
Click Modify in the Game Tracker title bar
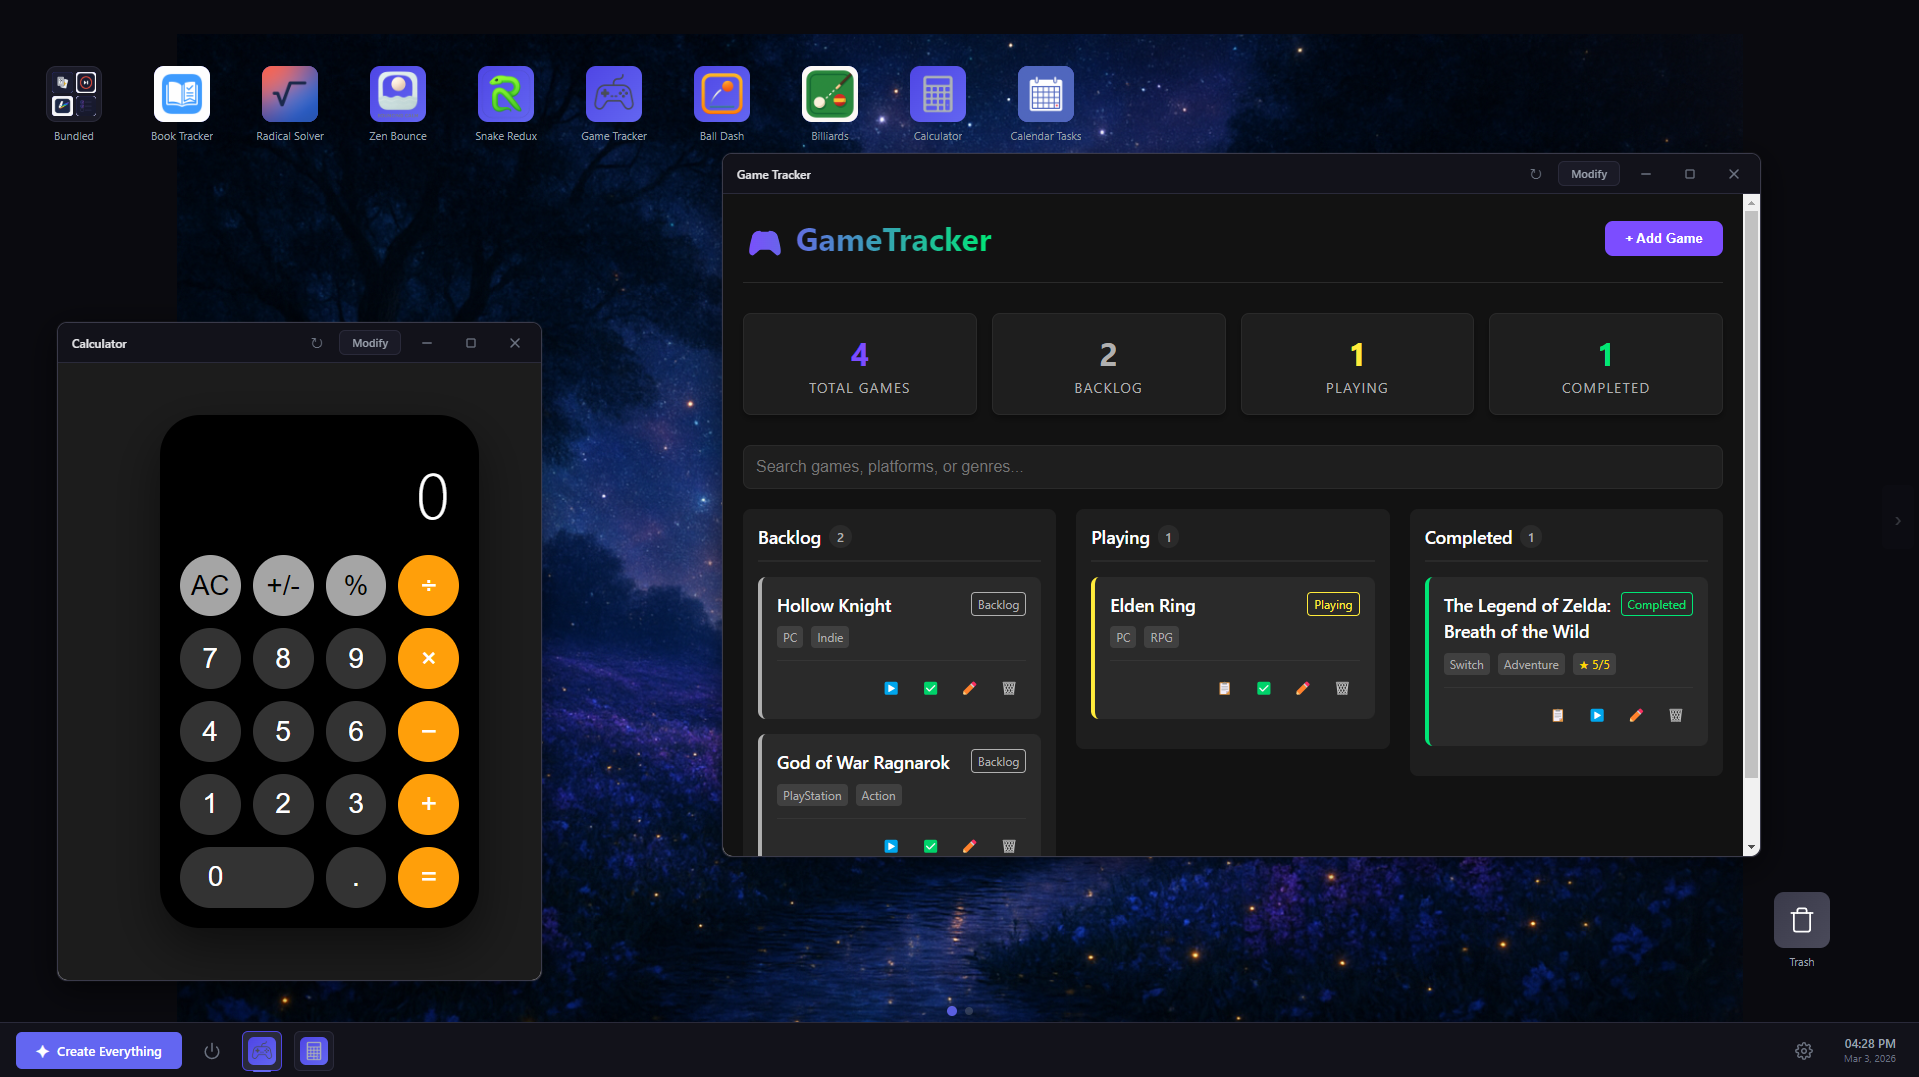1588,174
